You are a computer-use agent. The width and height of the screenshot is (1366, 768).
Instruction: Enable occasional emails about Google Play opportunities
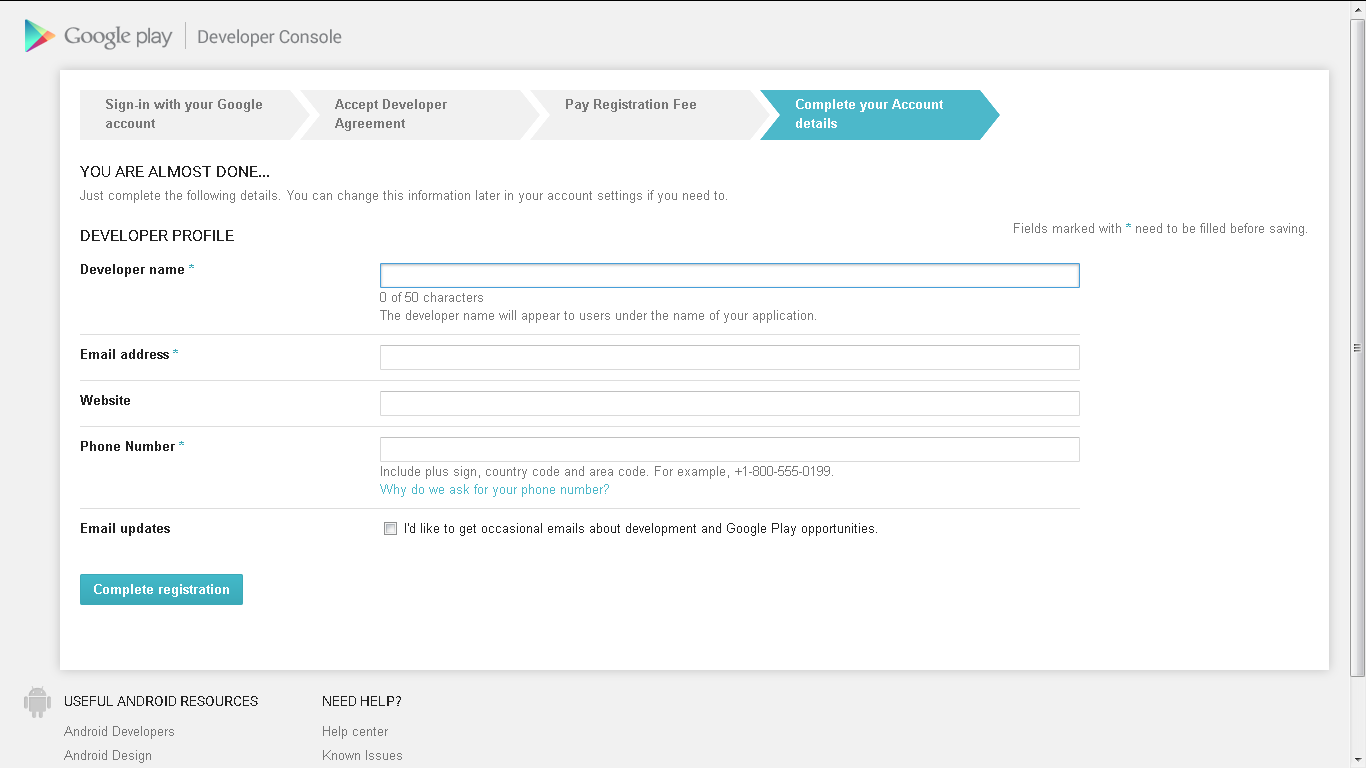390,528
